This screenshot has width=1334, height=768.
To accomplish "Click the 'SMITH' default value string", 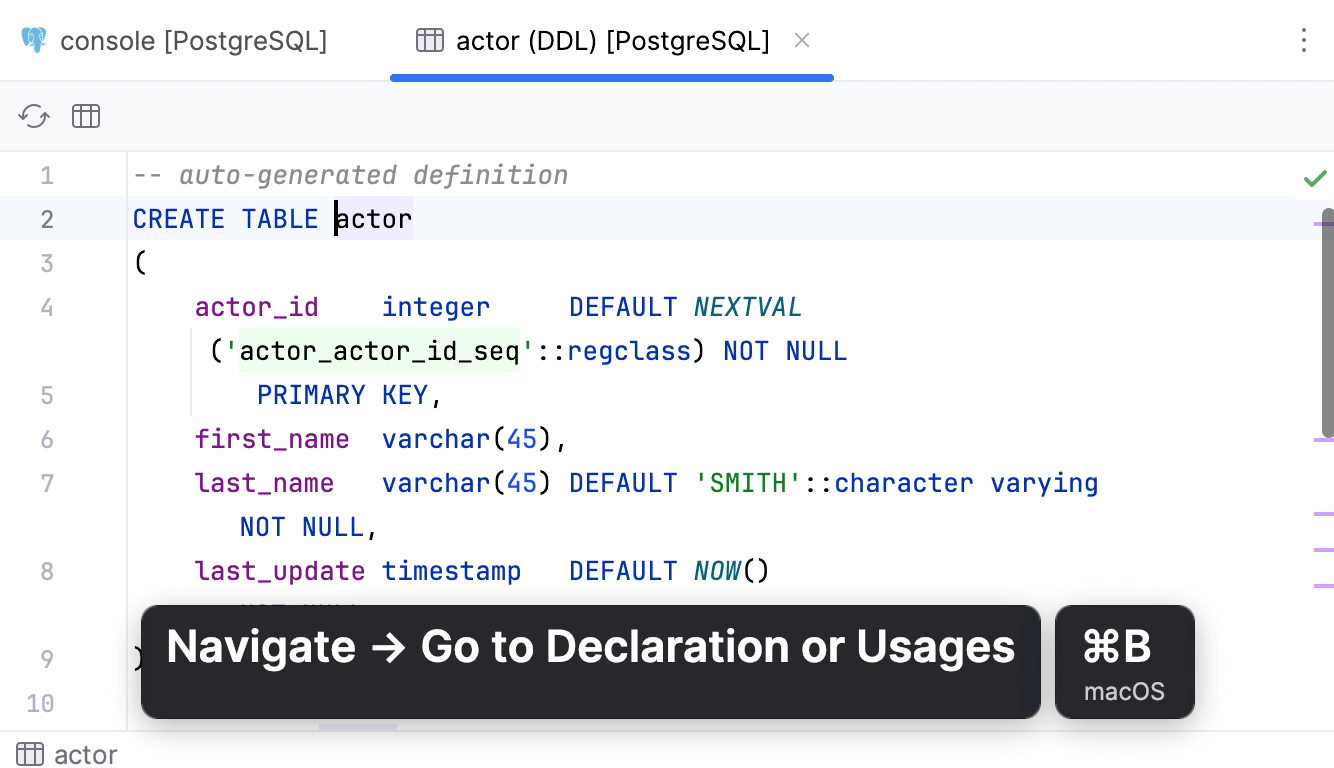I will pyautogui.click(x=748, y=483).
